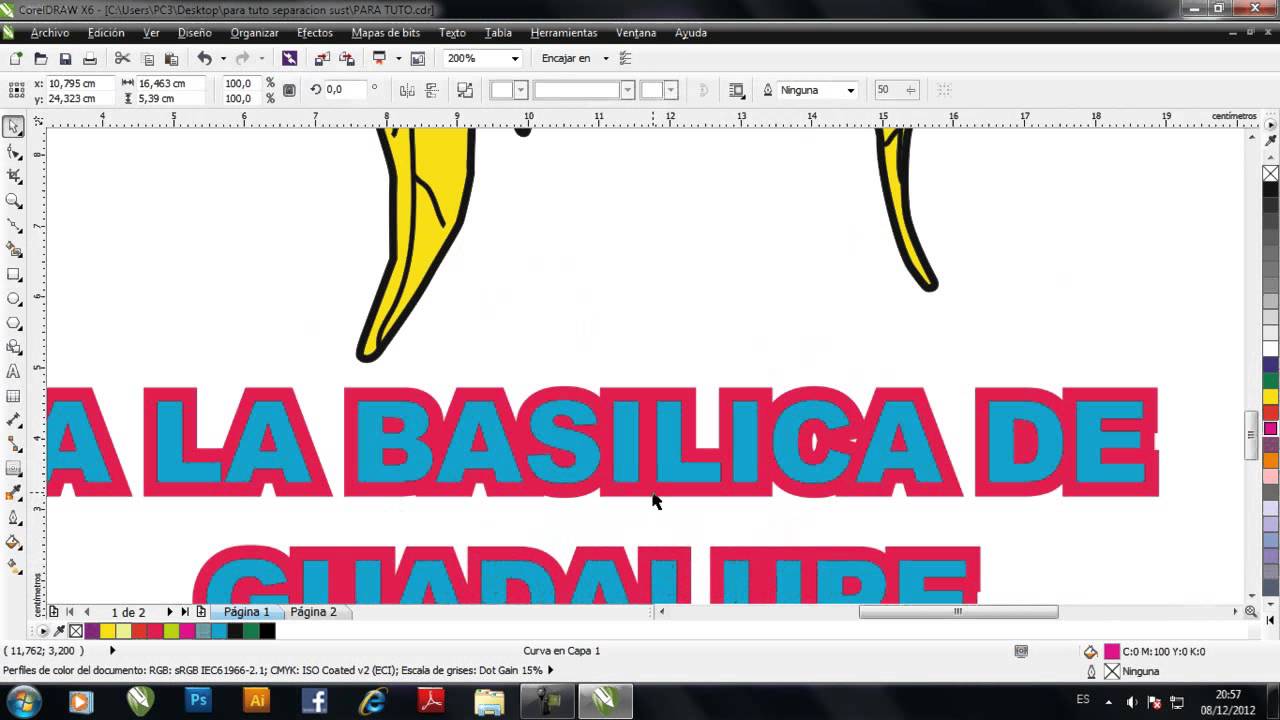Open the Edición menu
Screen dimensions: 1280x720
(106, 33)
